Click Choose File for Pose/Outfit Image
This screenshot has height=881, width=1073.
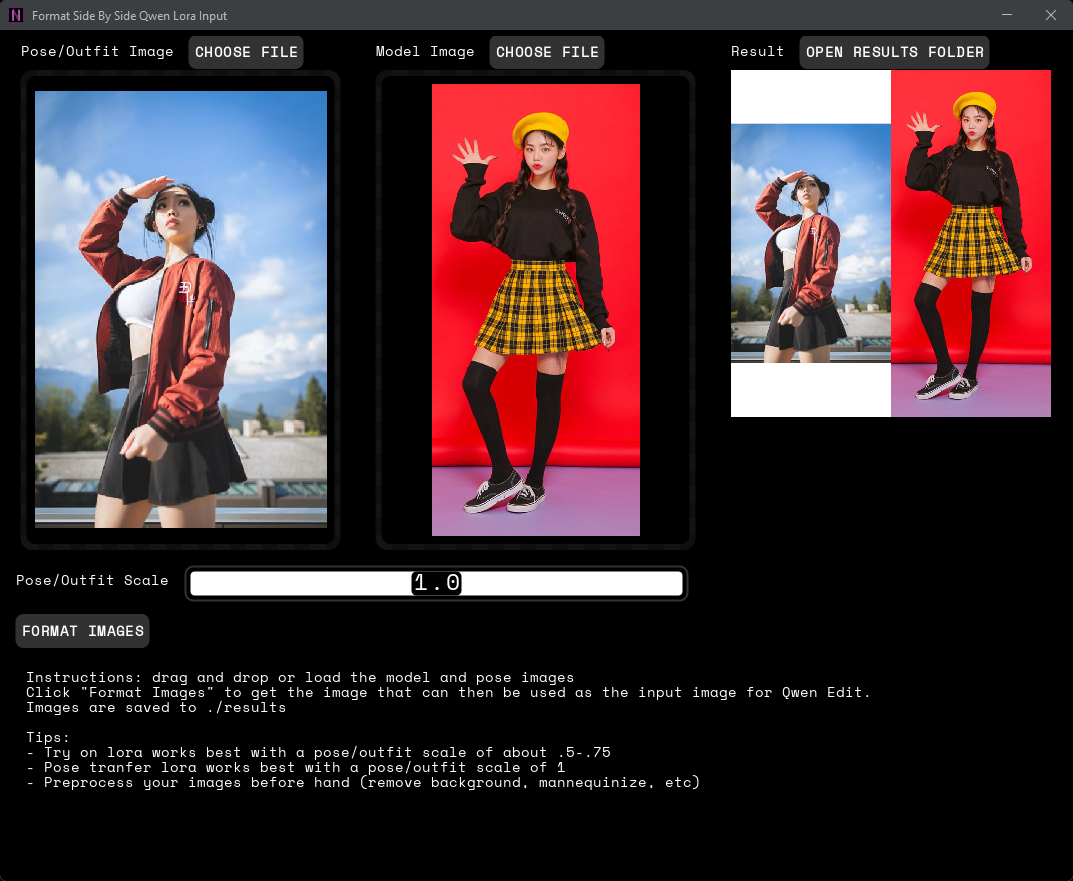(246, 52)
